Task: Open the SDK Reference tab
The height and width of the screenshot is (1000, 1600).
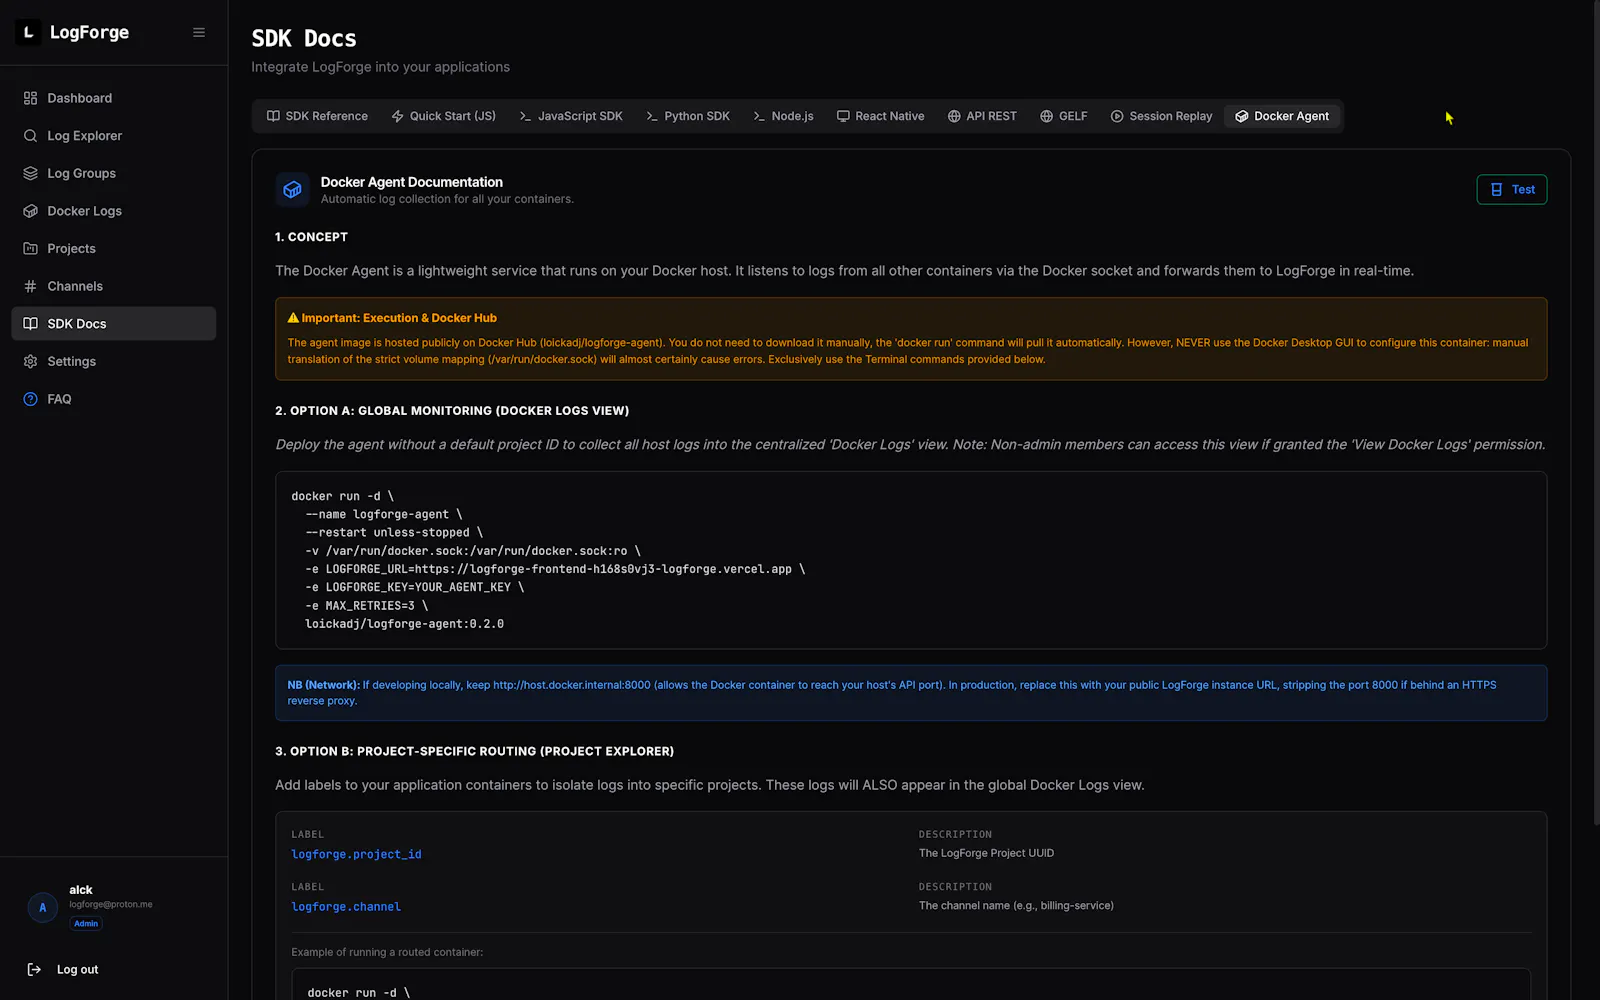Action: pyautogui.click(x=317, y=116)
